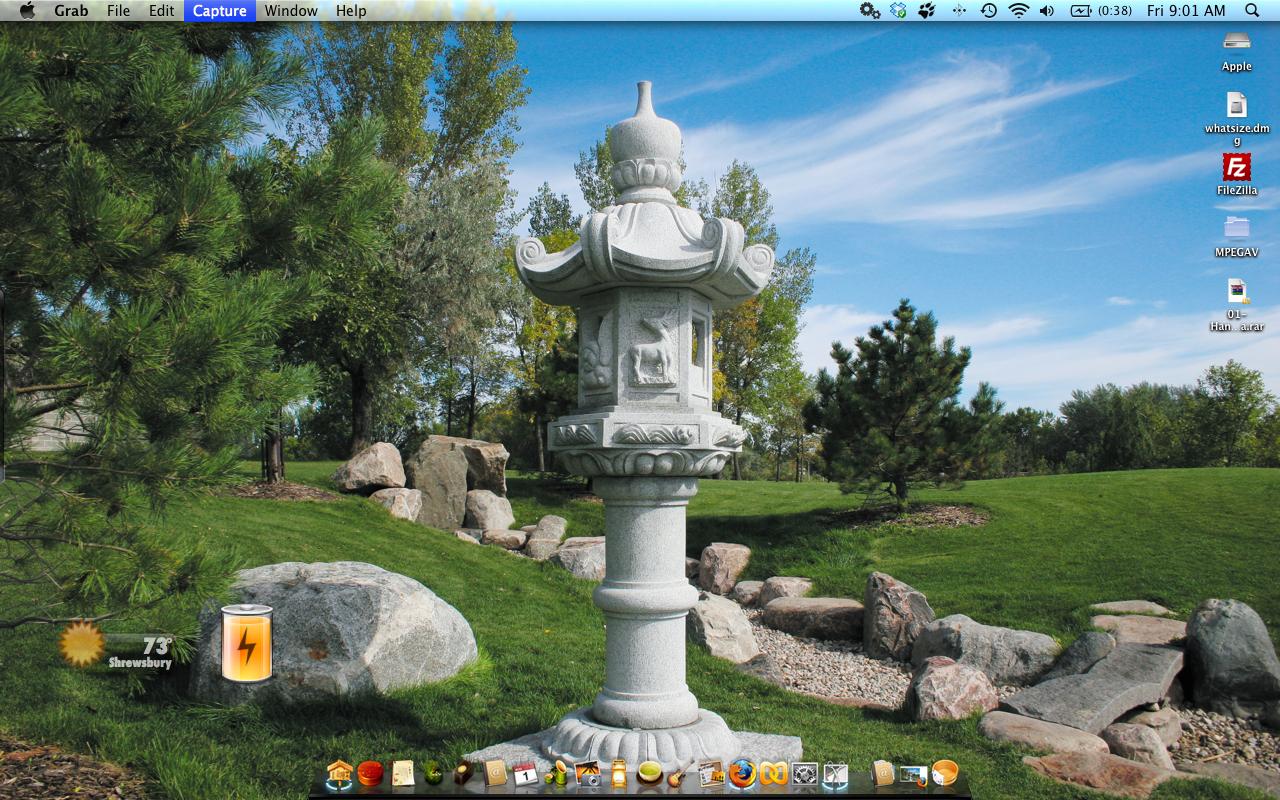Image resolution: width=1280 pixels, height=800 pixels.
Task: Click the Fri 9:01 AM clock
Action: 1186,10
